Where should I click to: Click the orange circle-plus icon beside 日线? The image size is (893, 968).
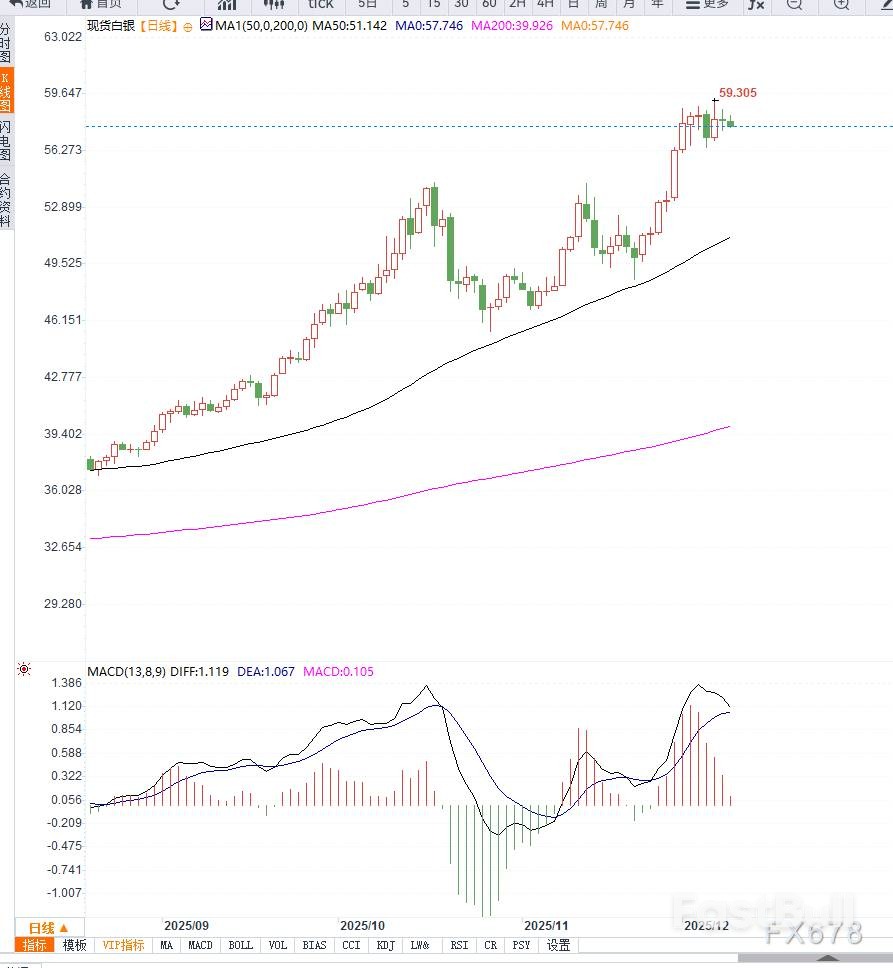(x=190, y=25)
